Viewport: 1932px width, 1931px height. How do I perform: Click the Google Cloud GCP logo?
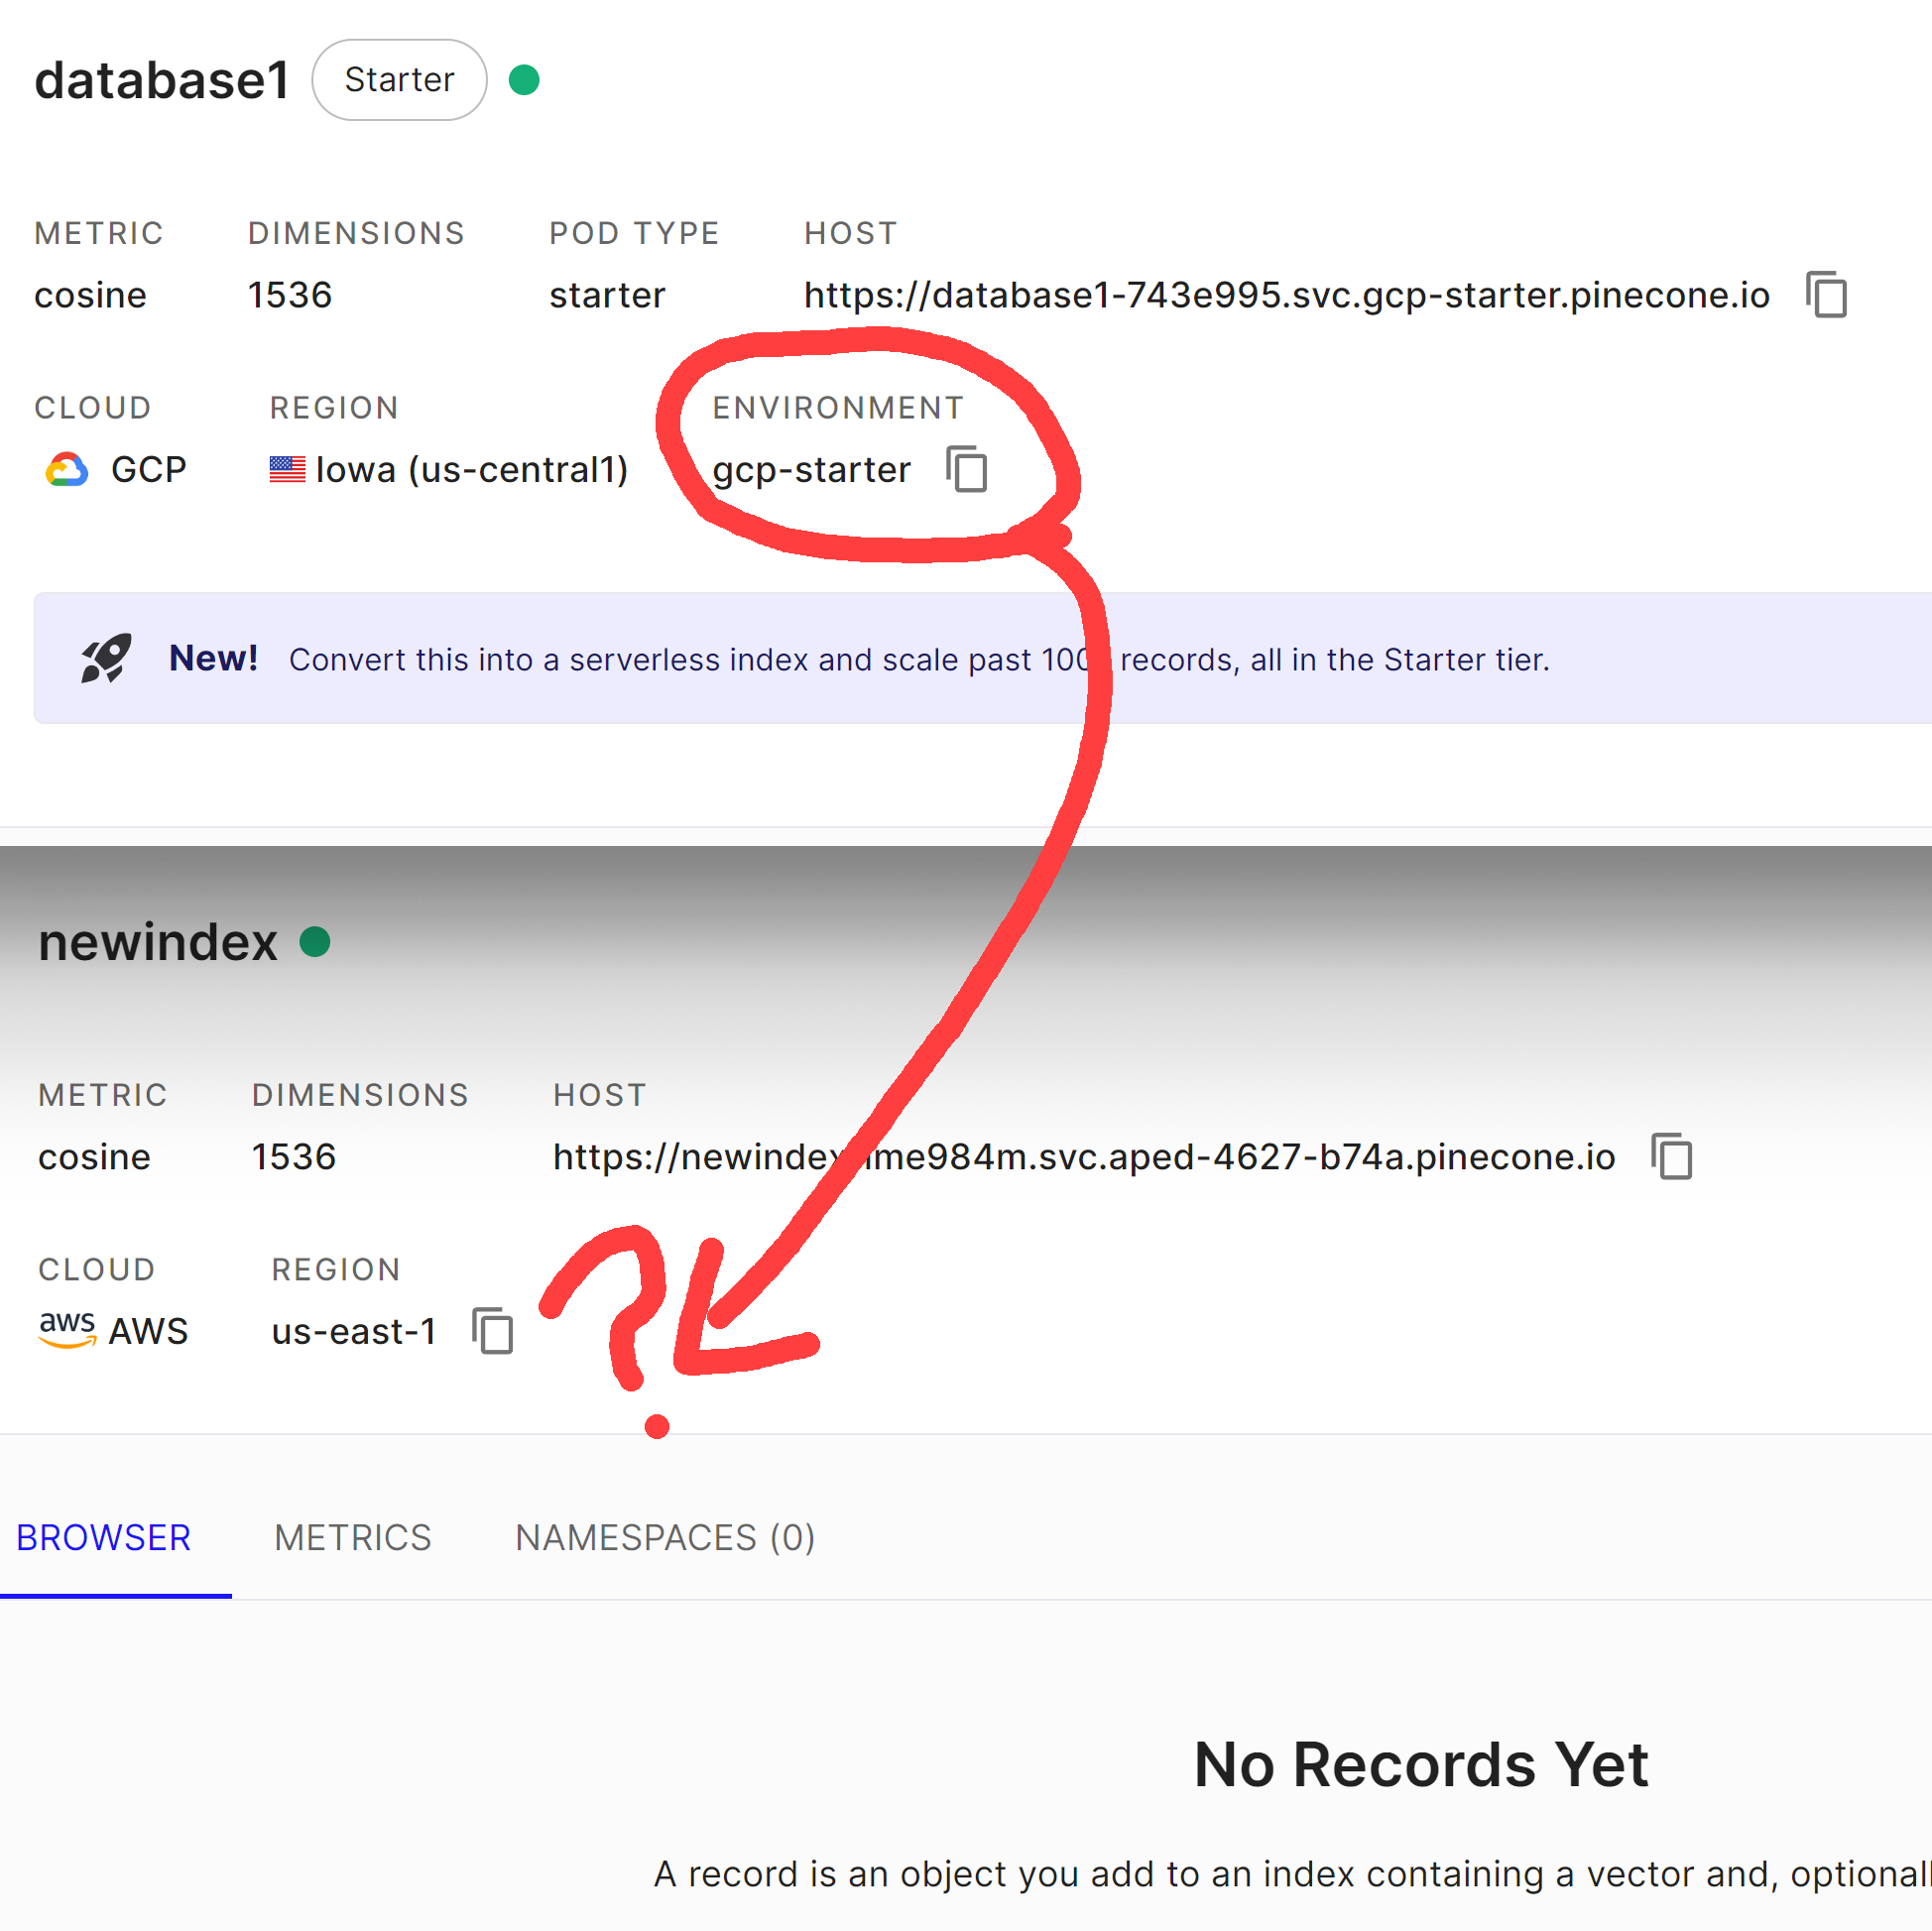pos(67,469)
